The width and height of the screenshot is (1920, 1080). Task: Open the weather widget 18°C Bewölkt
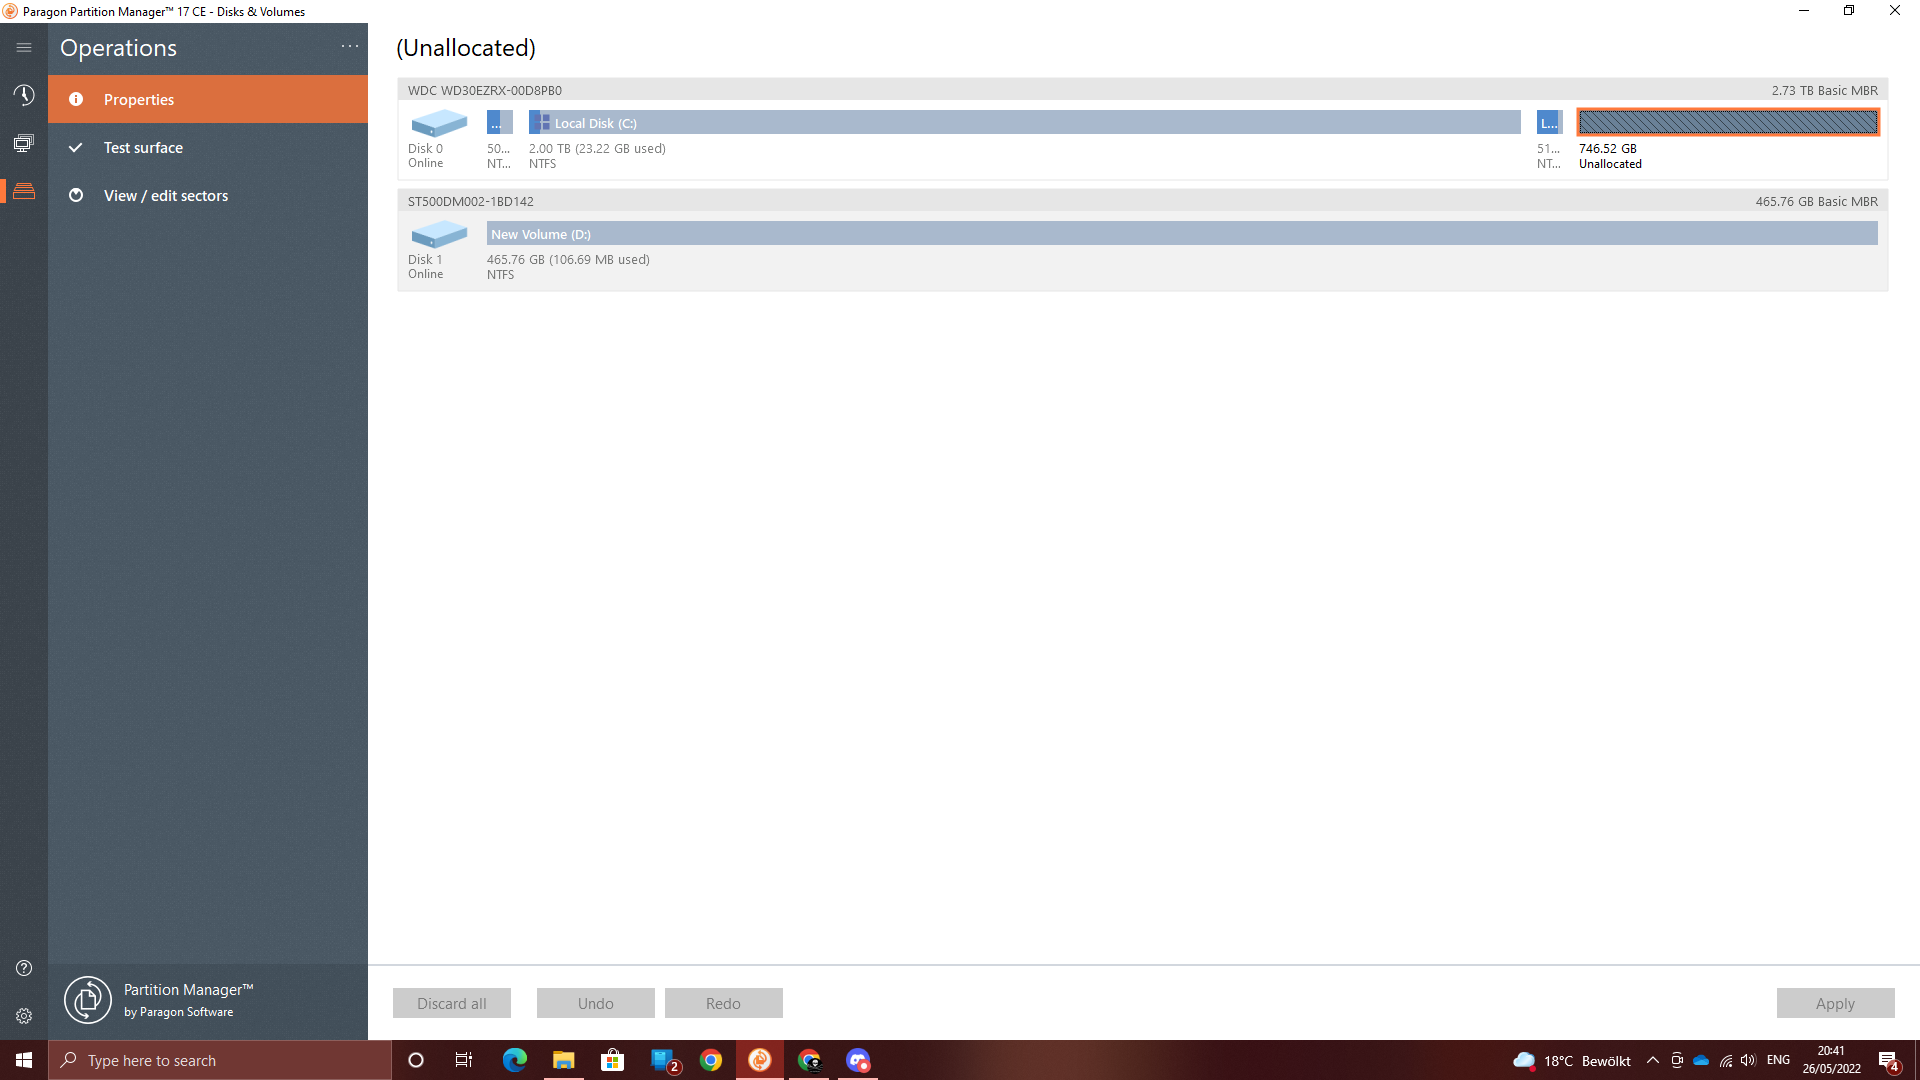1572,1060
